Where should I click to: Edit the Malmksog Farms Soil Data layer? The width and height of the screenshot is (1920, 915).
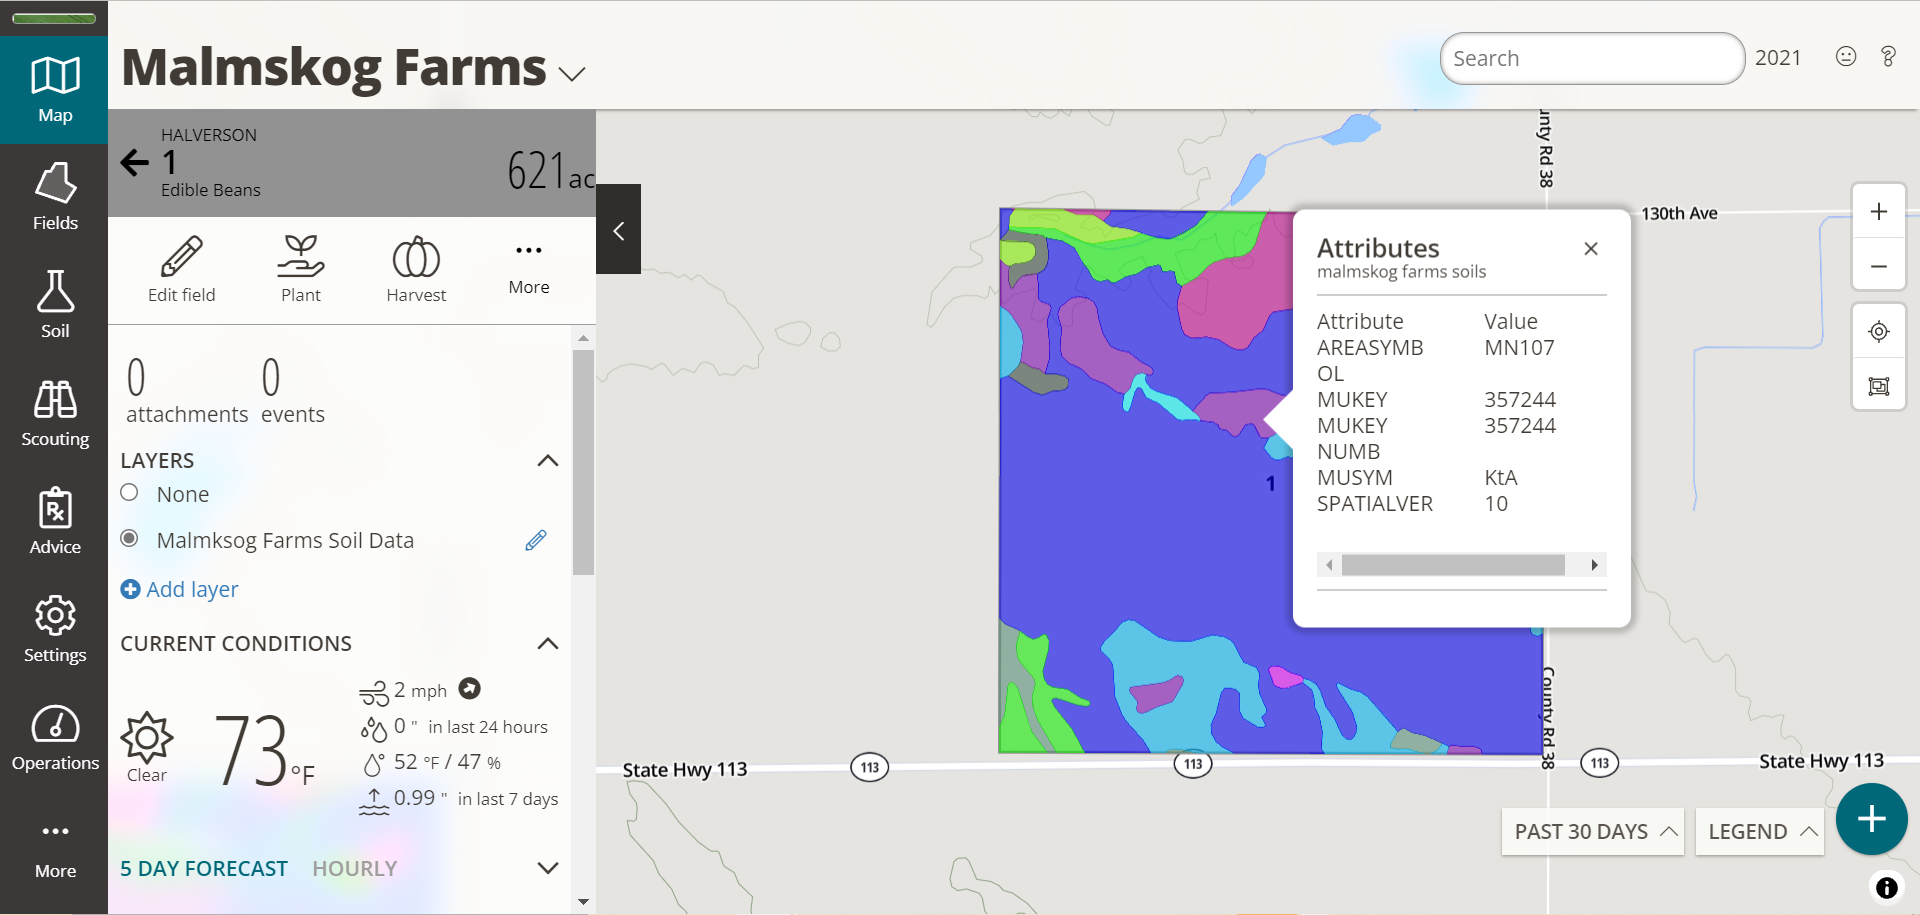536,540
